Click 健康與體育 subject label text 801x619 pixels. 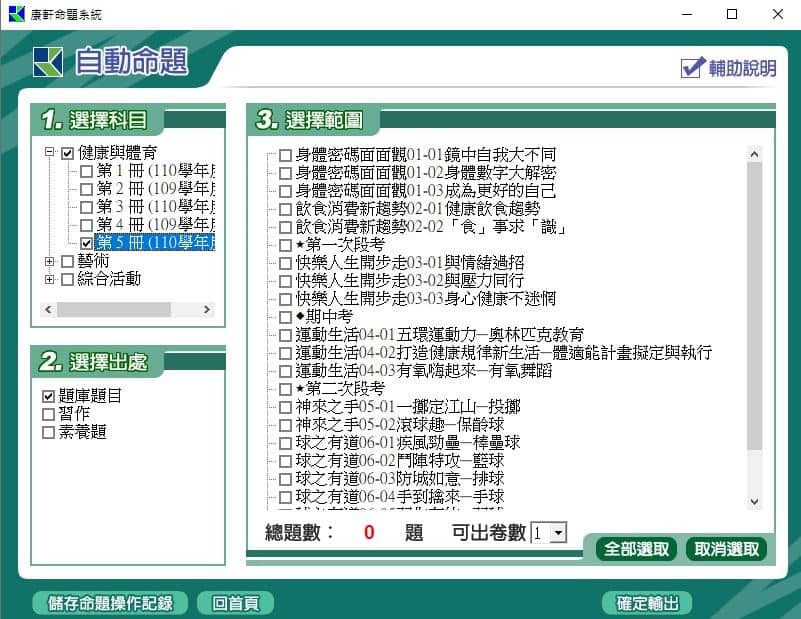click(117, 153)
